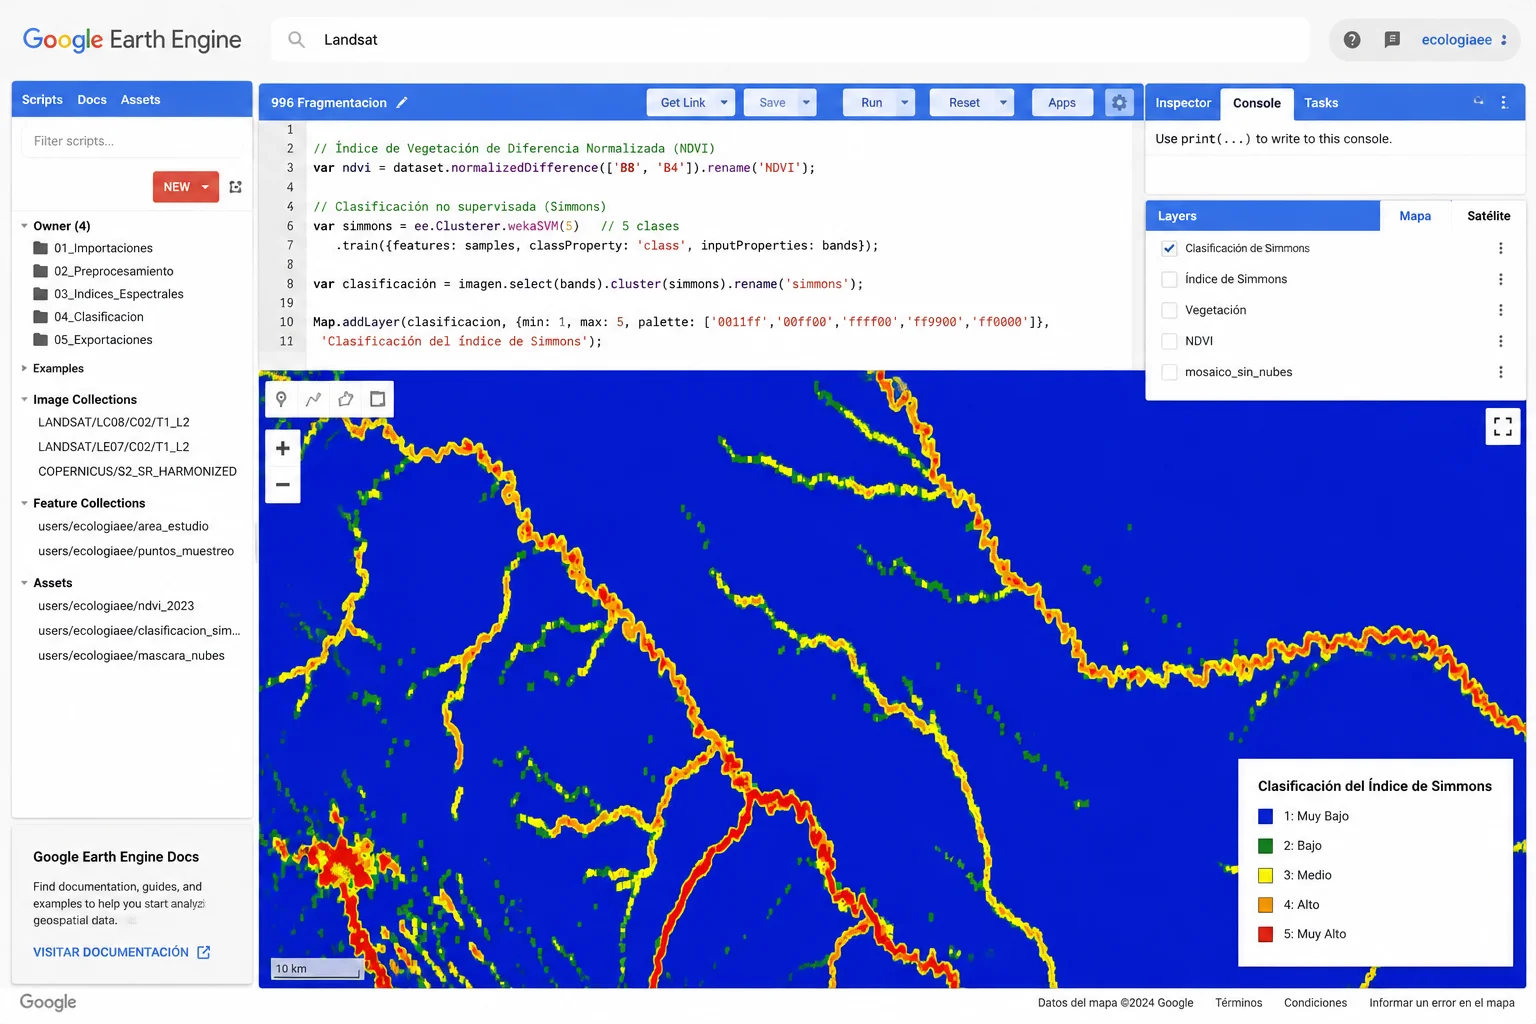The width and height of the screenshot is (1536, 1024).
Task: Open options for Índice de Simmons layer
Action: pos(1500,279)
